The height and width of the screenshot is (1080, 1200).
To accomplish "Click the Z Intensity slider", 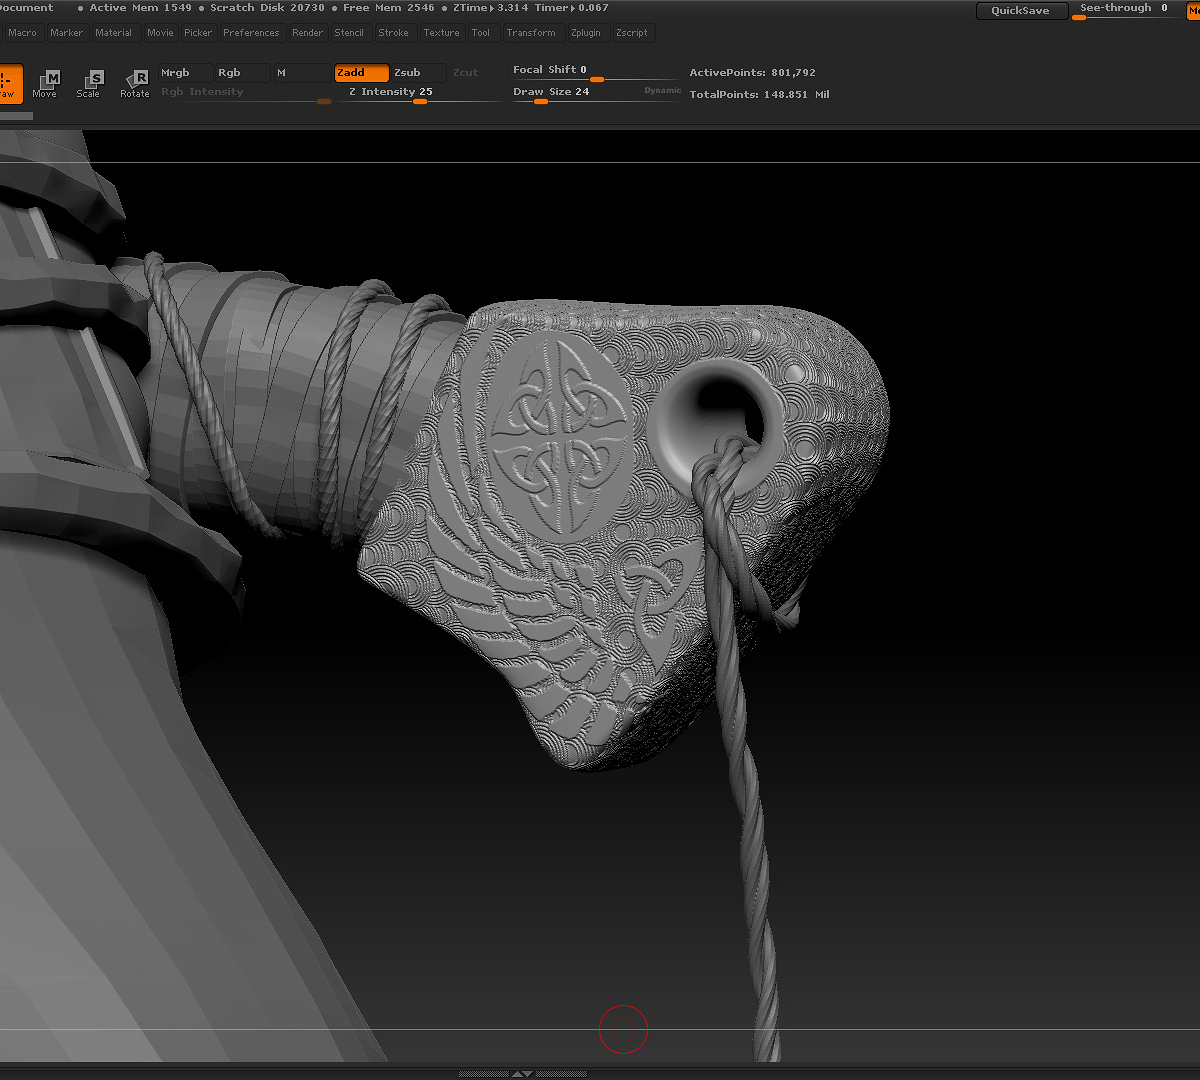I will 420,94.
